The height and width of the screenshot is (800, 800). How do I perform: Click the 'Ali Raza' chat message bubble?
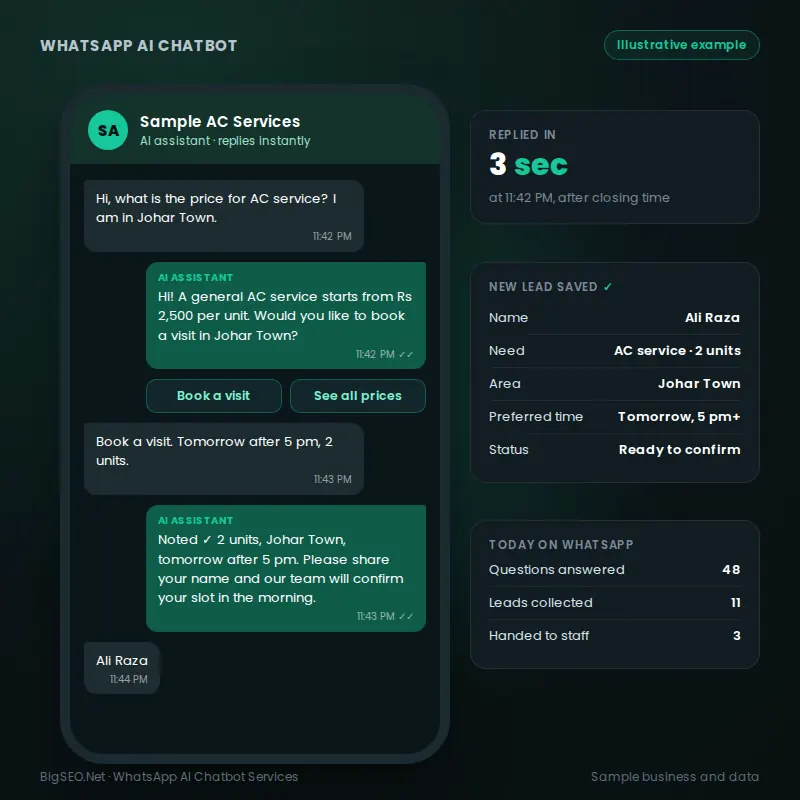click(x=122, y=668)
